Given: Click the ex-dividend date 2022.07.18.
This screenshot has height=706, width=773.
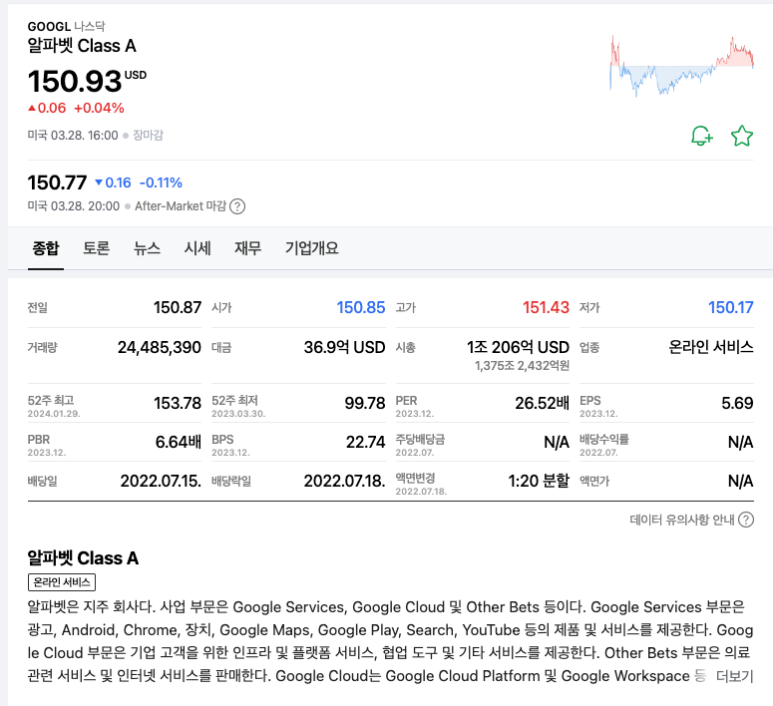Looking at the screenshot, I should pos(345,481).
